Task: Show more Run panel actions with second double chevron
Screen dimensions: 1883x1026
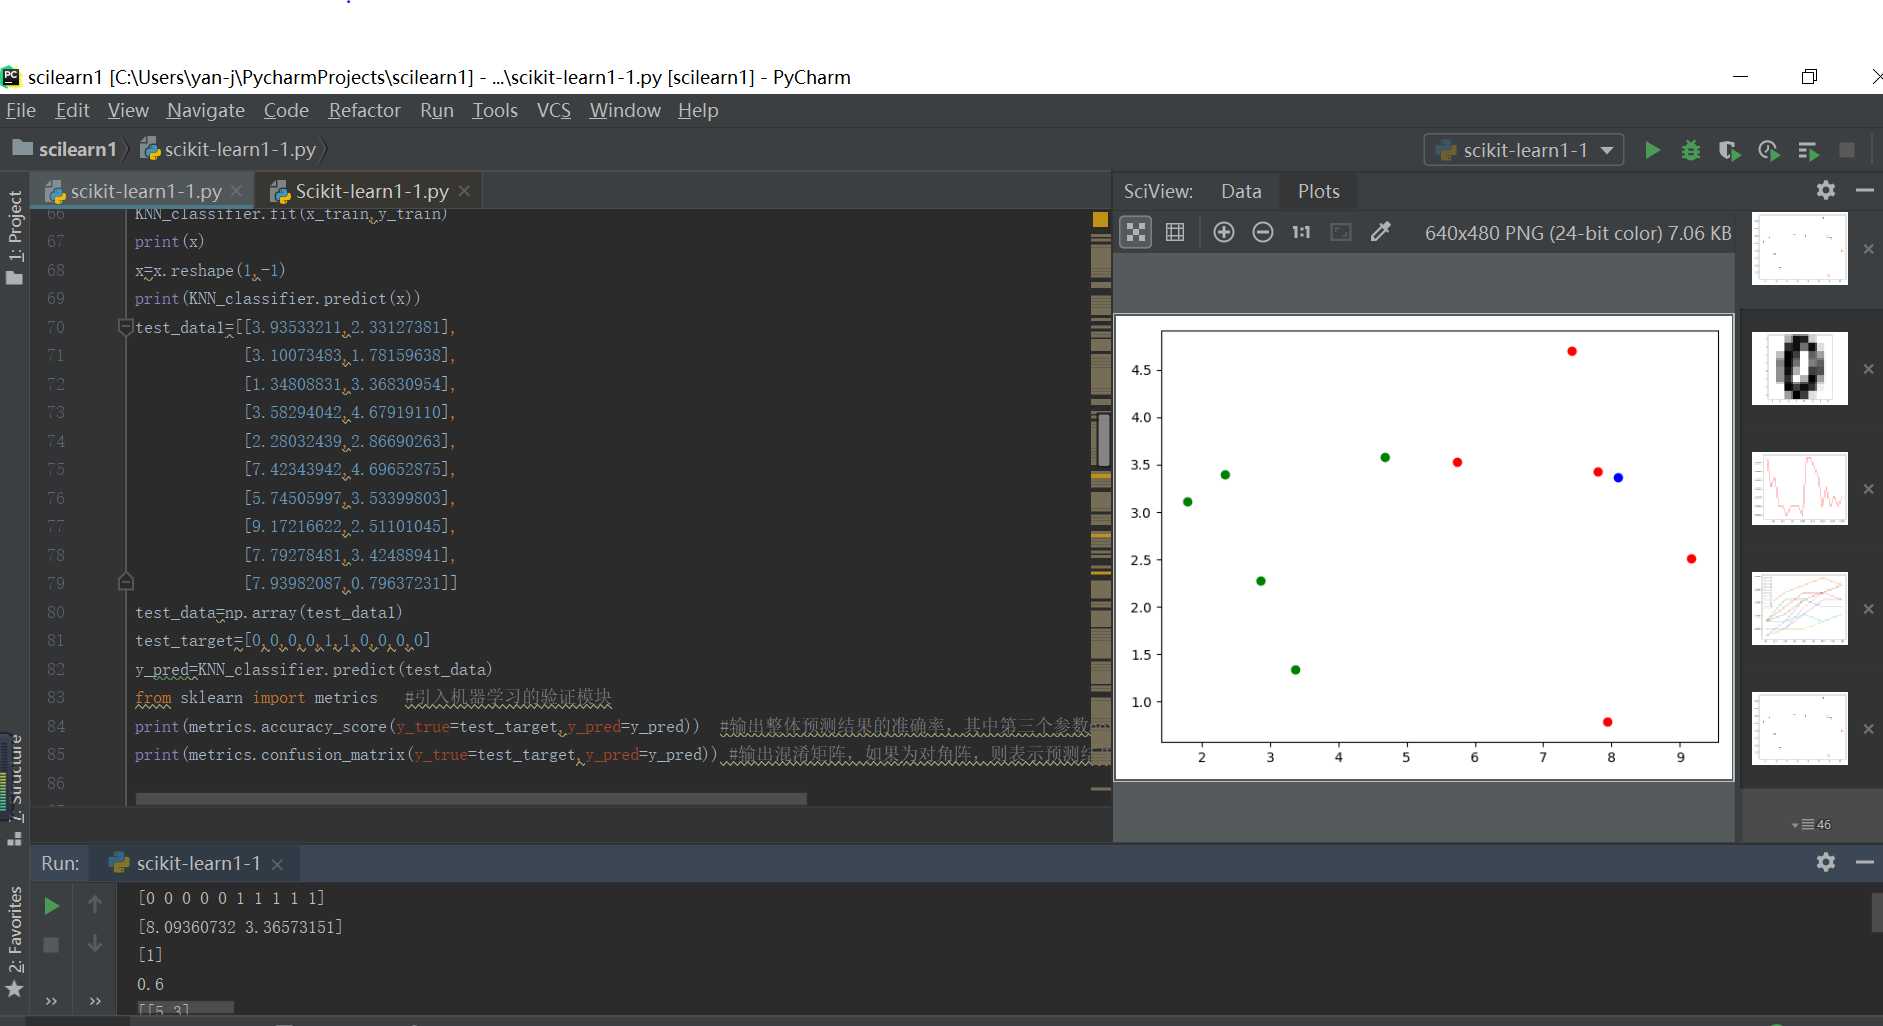Action: pos(95,1001)
